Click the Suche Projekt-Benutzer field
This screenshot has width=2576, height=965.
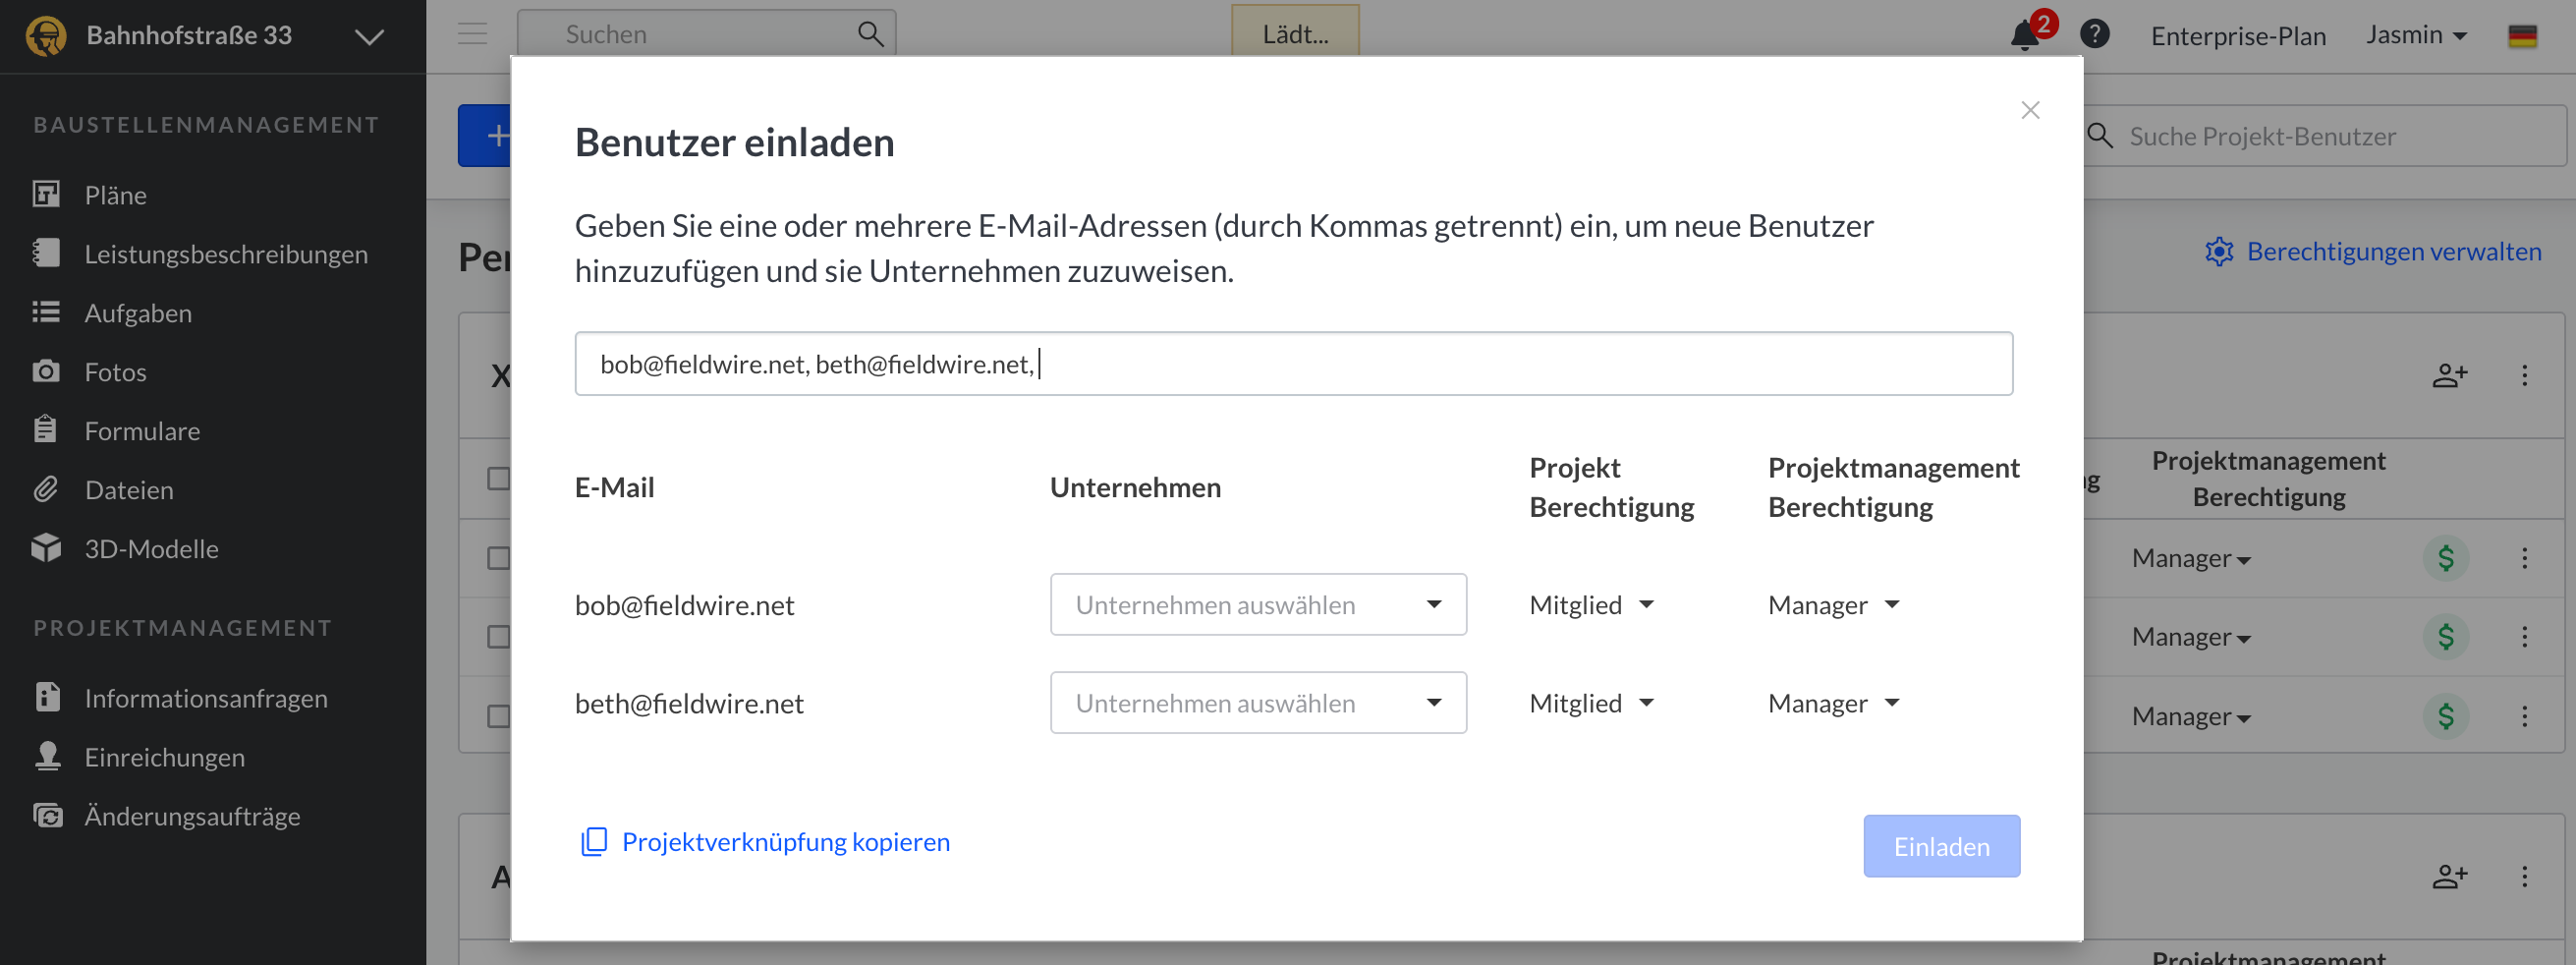pyautogui.click(x=2325, y=136)
